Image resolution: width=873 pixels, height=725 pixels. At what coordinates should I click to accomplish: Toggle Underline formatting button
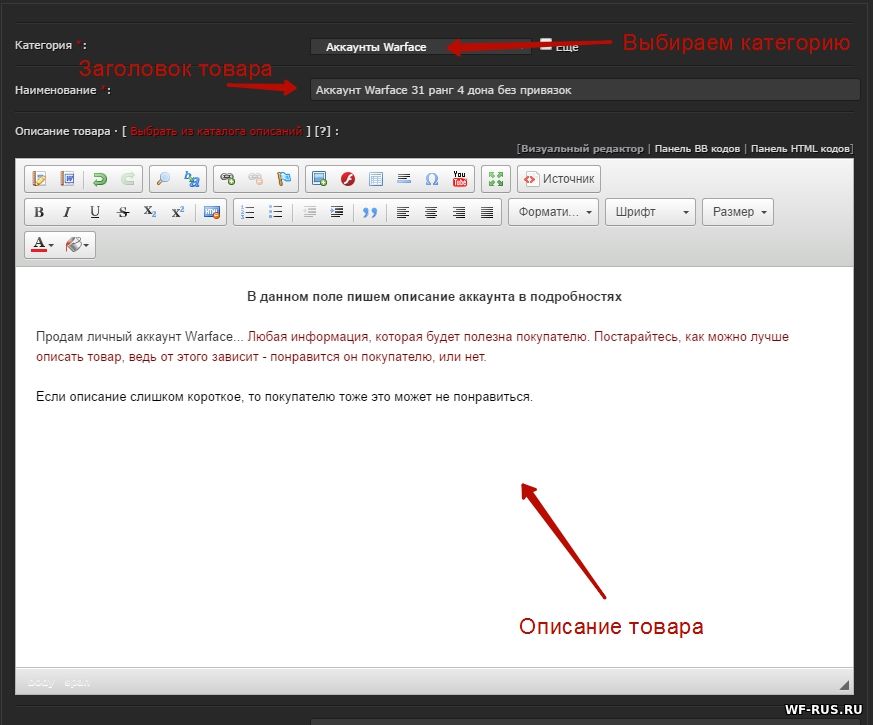[x=95, y=212]
